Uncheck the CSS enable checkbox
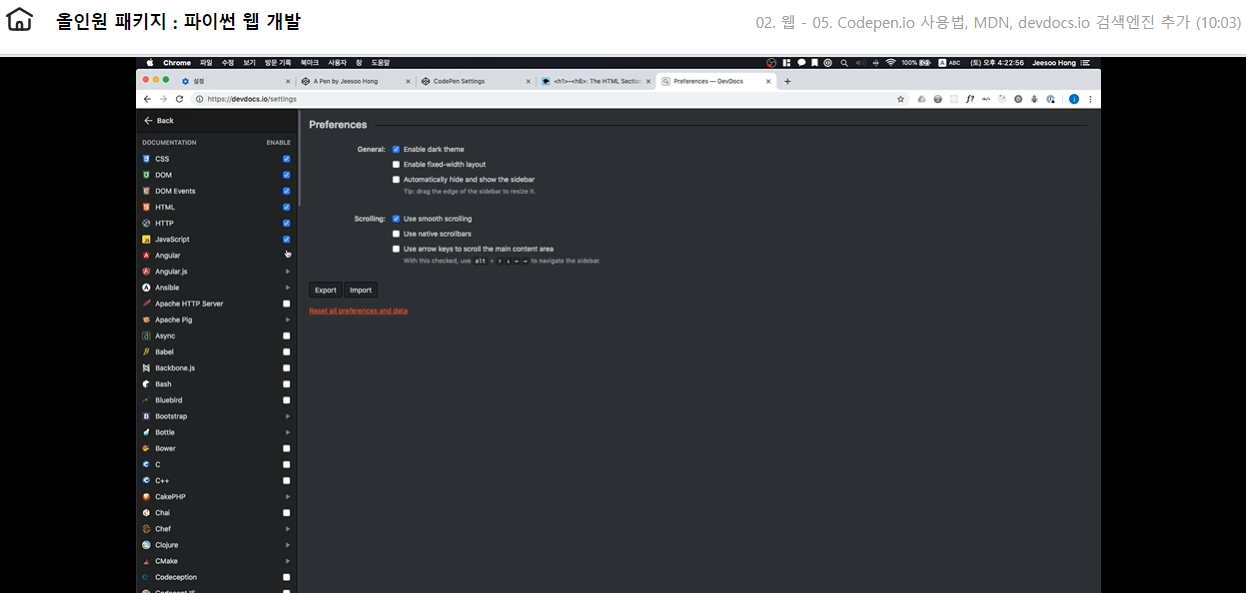 (287, 159)
